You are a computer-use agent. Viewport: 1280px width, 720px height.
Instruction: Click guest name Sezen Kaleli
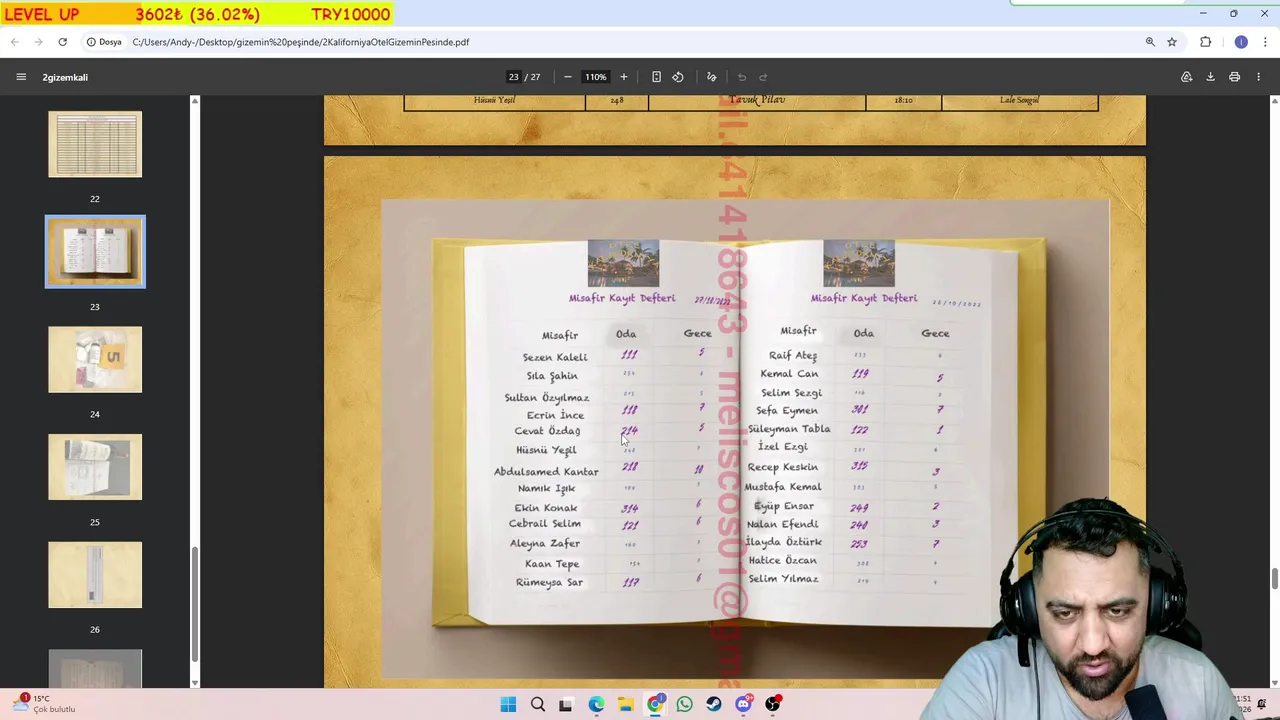coord(555,357)
